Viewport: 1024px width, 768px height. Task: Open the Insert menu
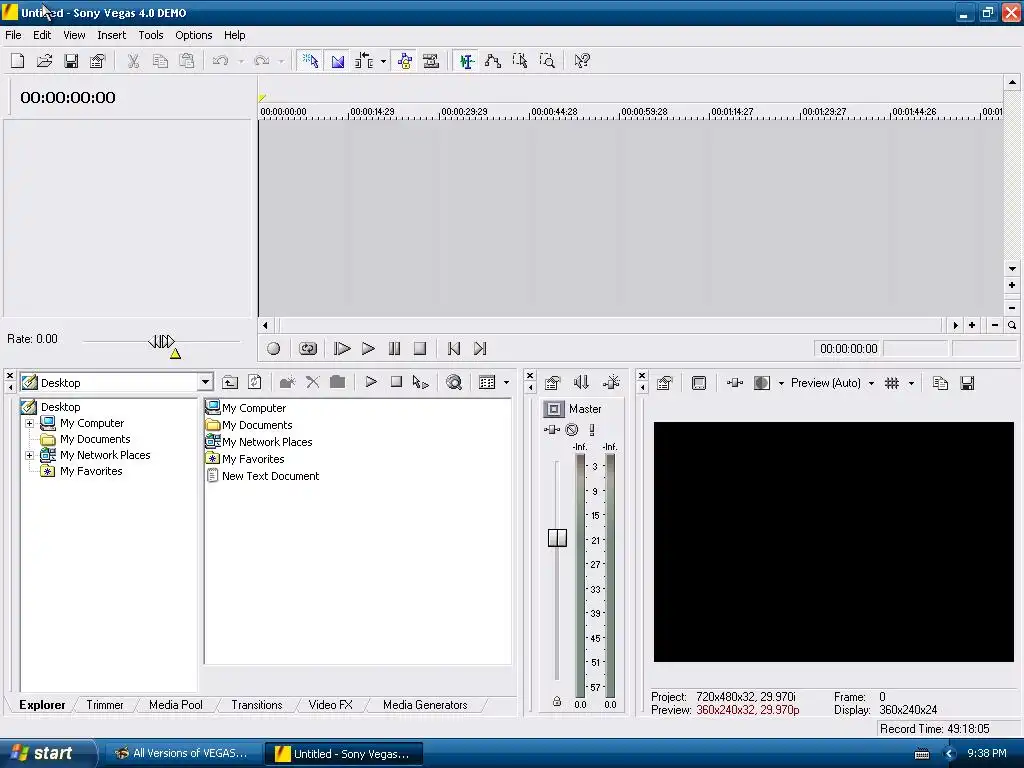(x=112, y=35)
